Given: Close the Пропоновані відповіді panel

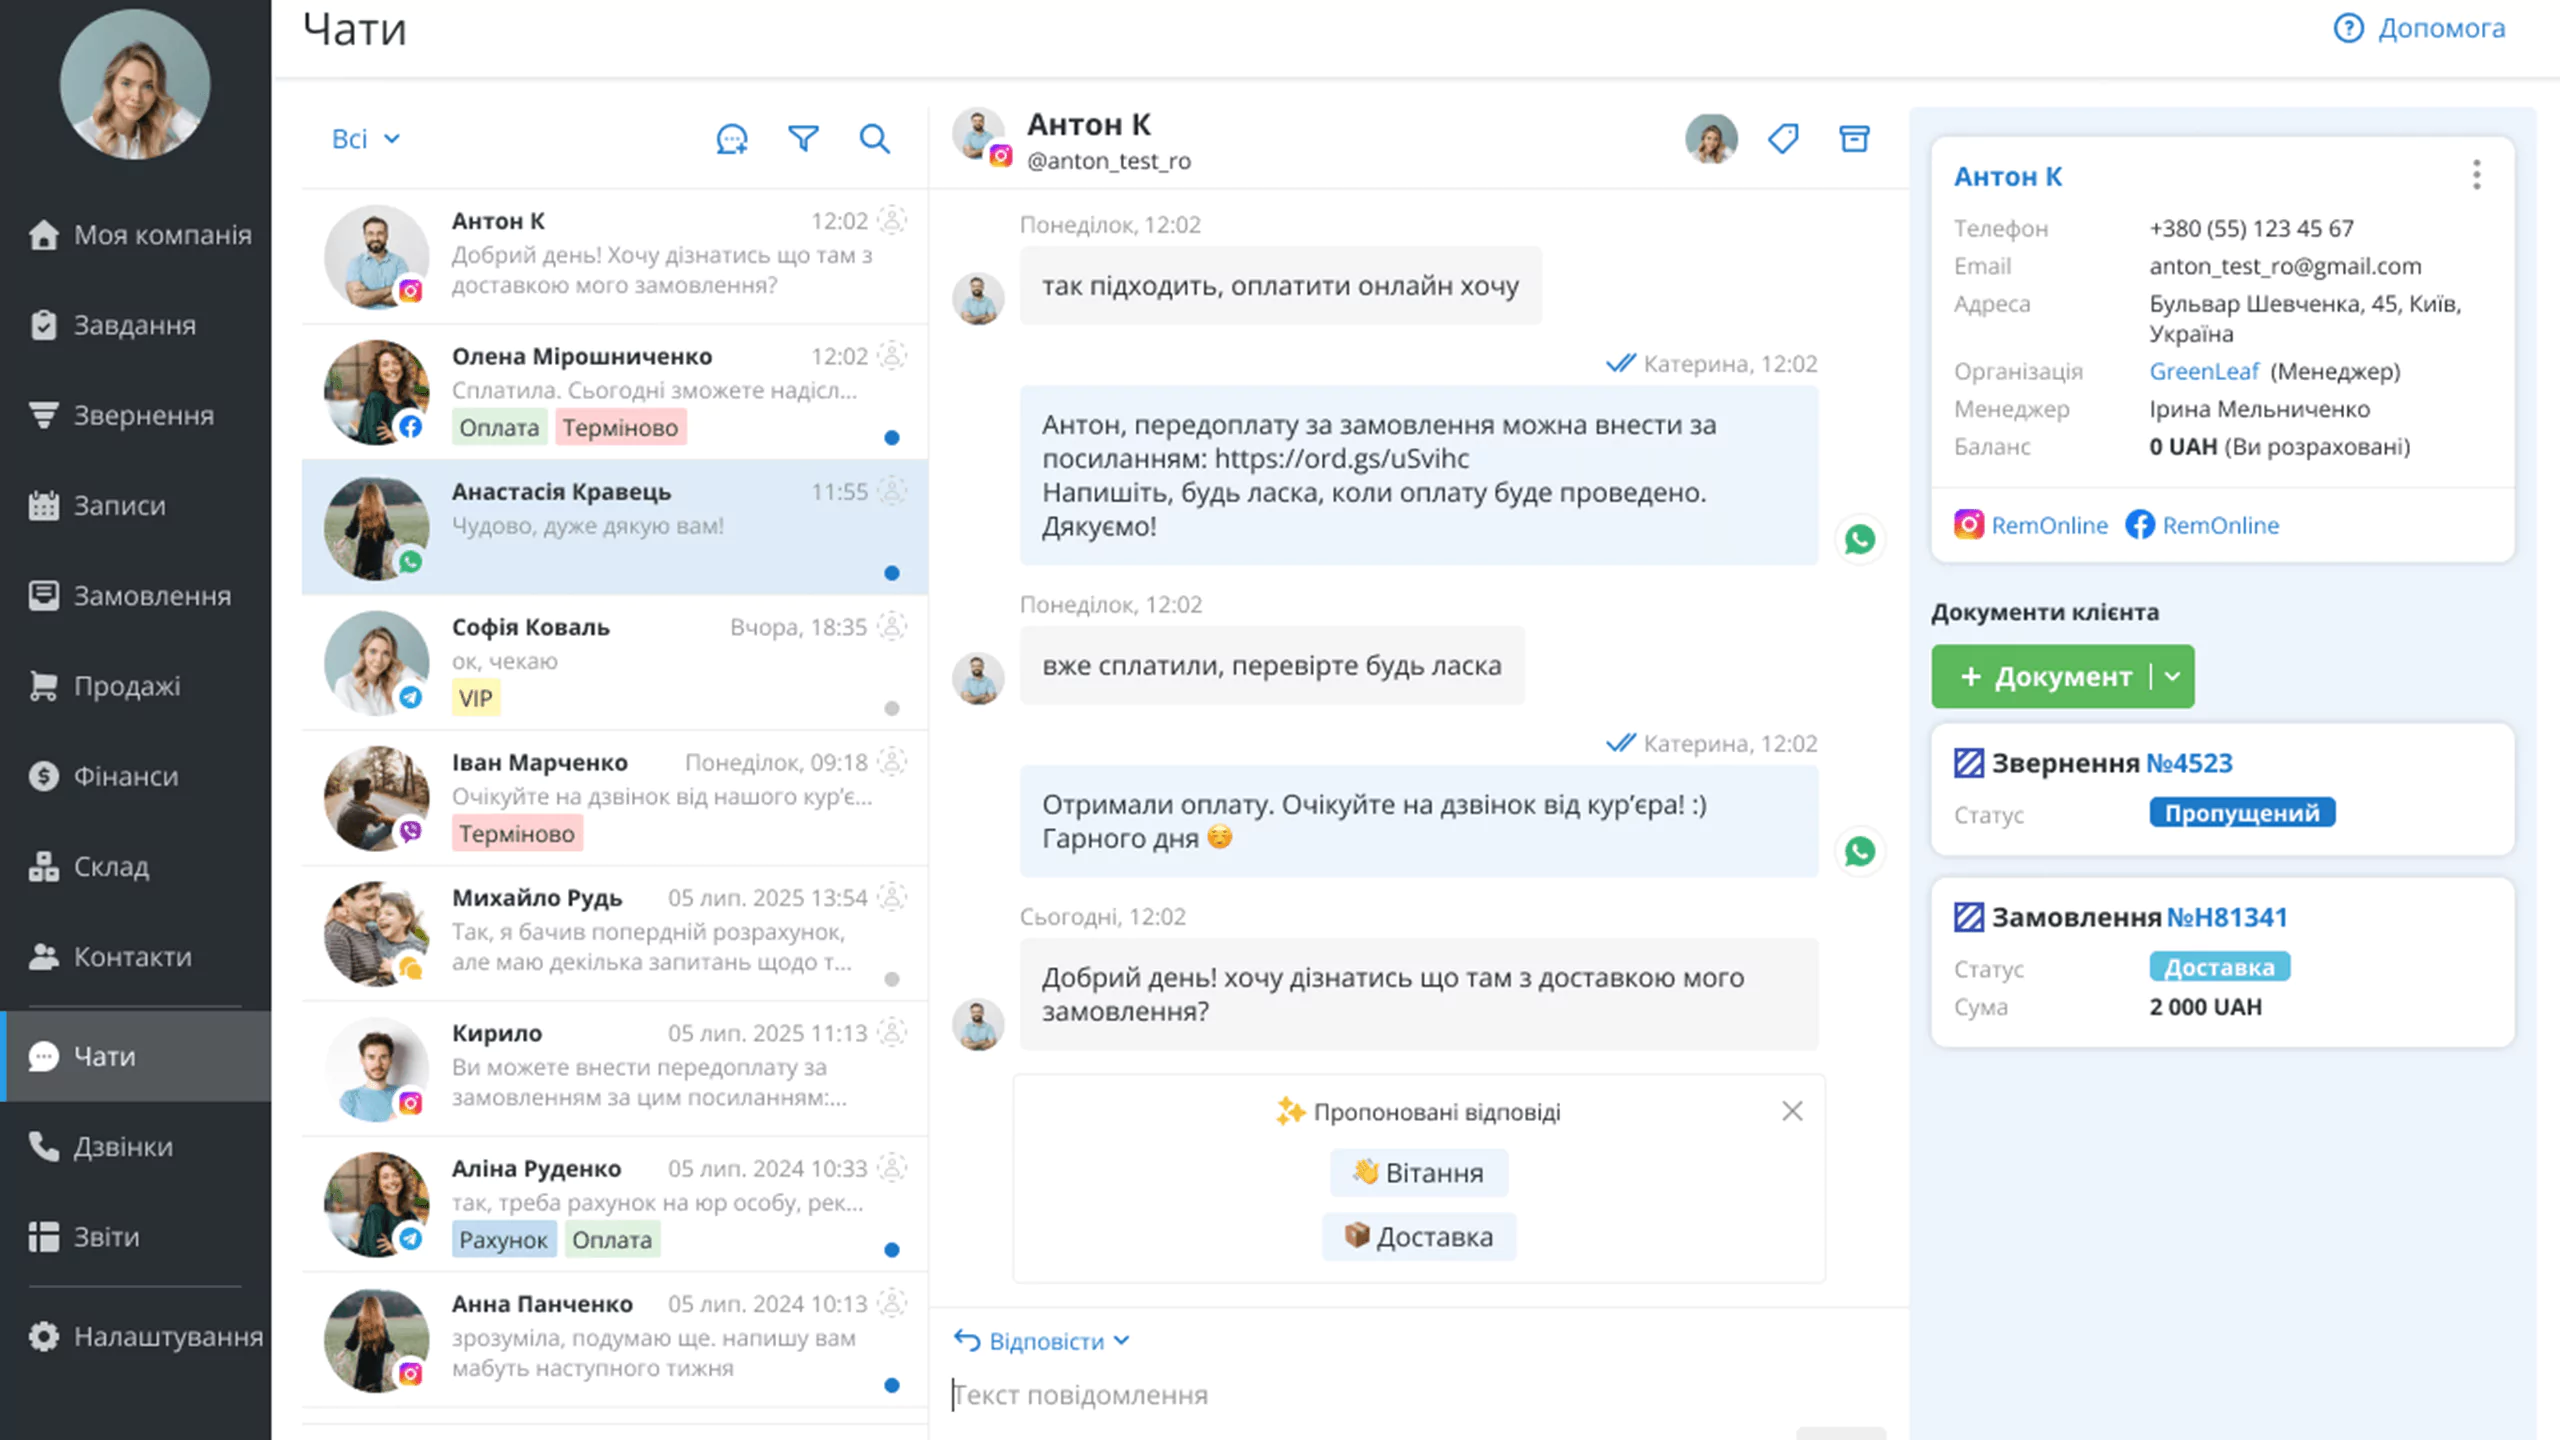Looking at the screenshot, I should (1792, 1111).
